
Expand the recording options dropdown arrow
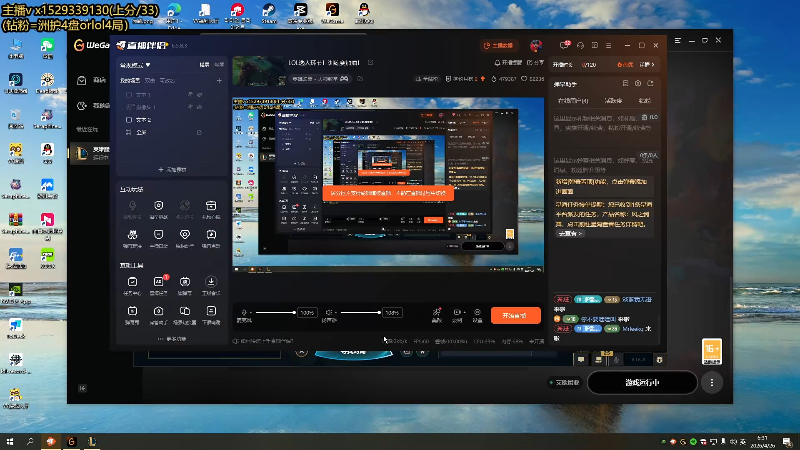464,312
